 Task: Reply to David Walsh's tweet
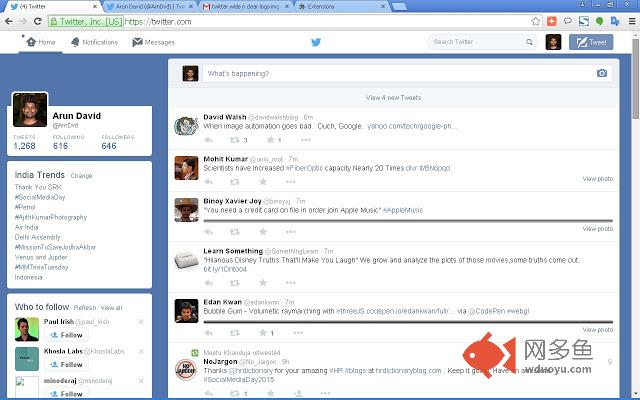209,140
